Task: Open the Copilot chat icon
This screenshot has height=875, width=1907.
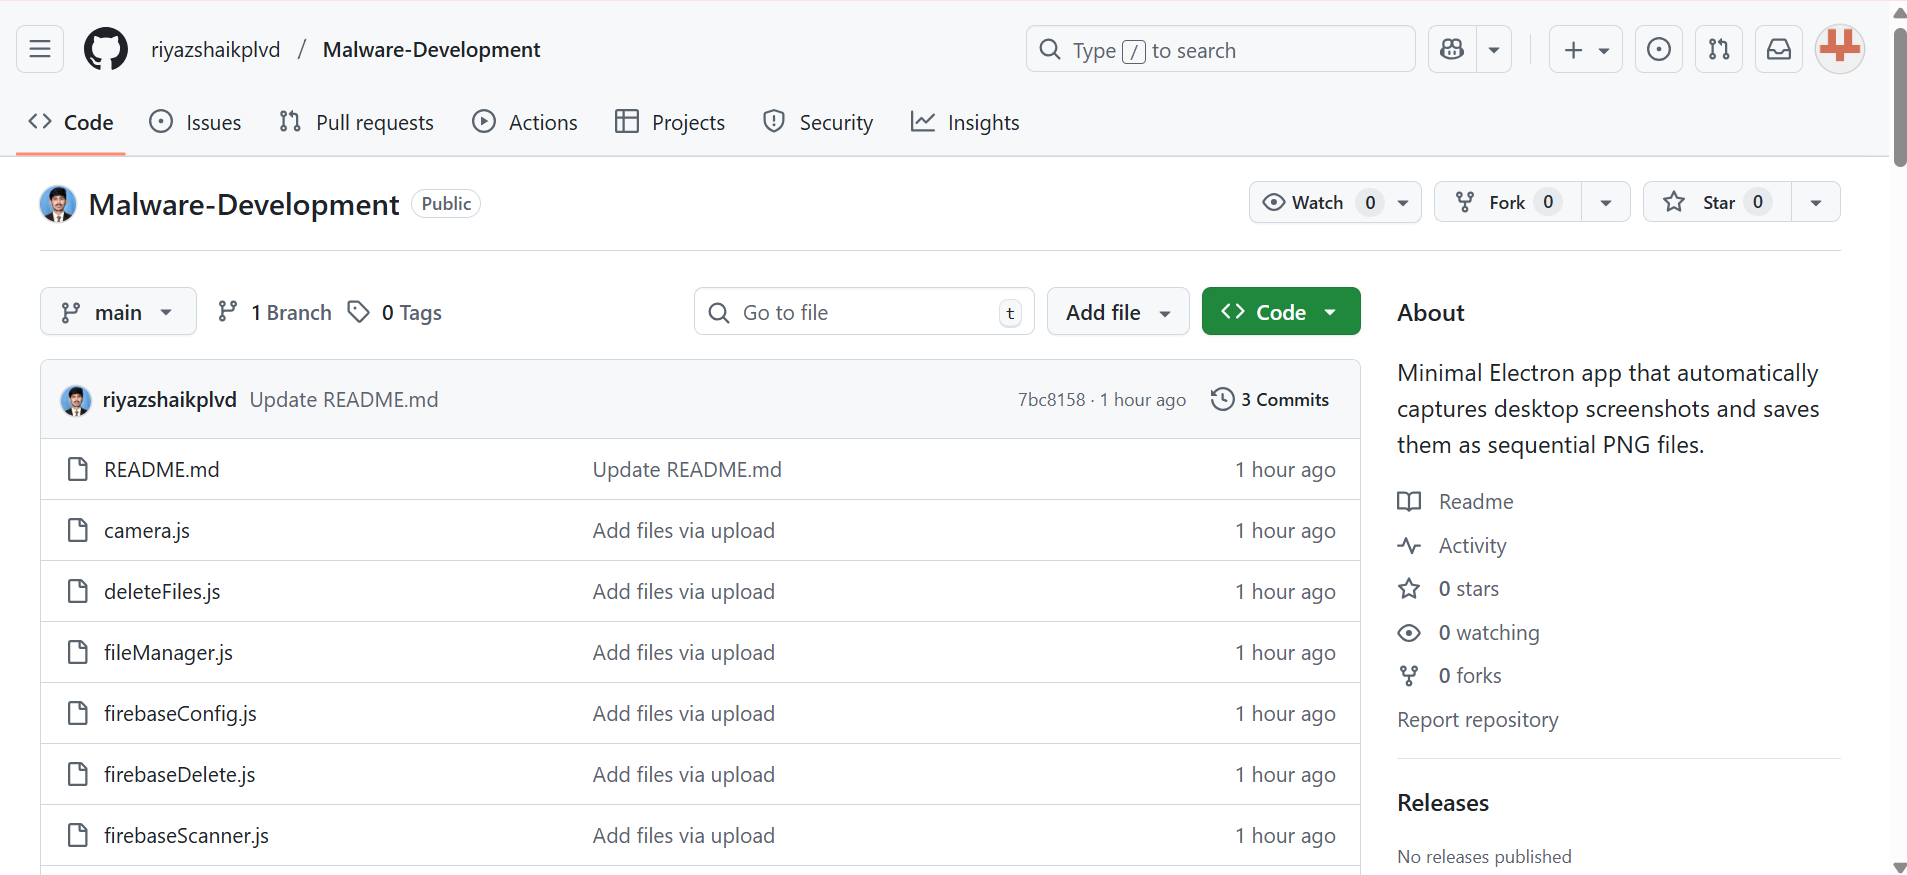Action: coord(1452,49)
